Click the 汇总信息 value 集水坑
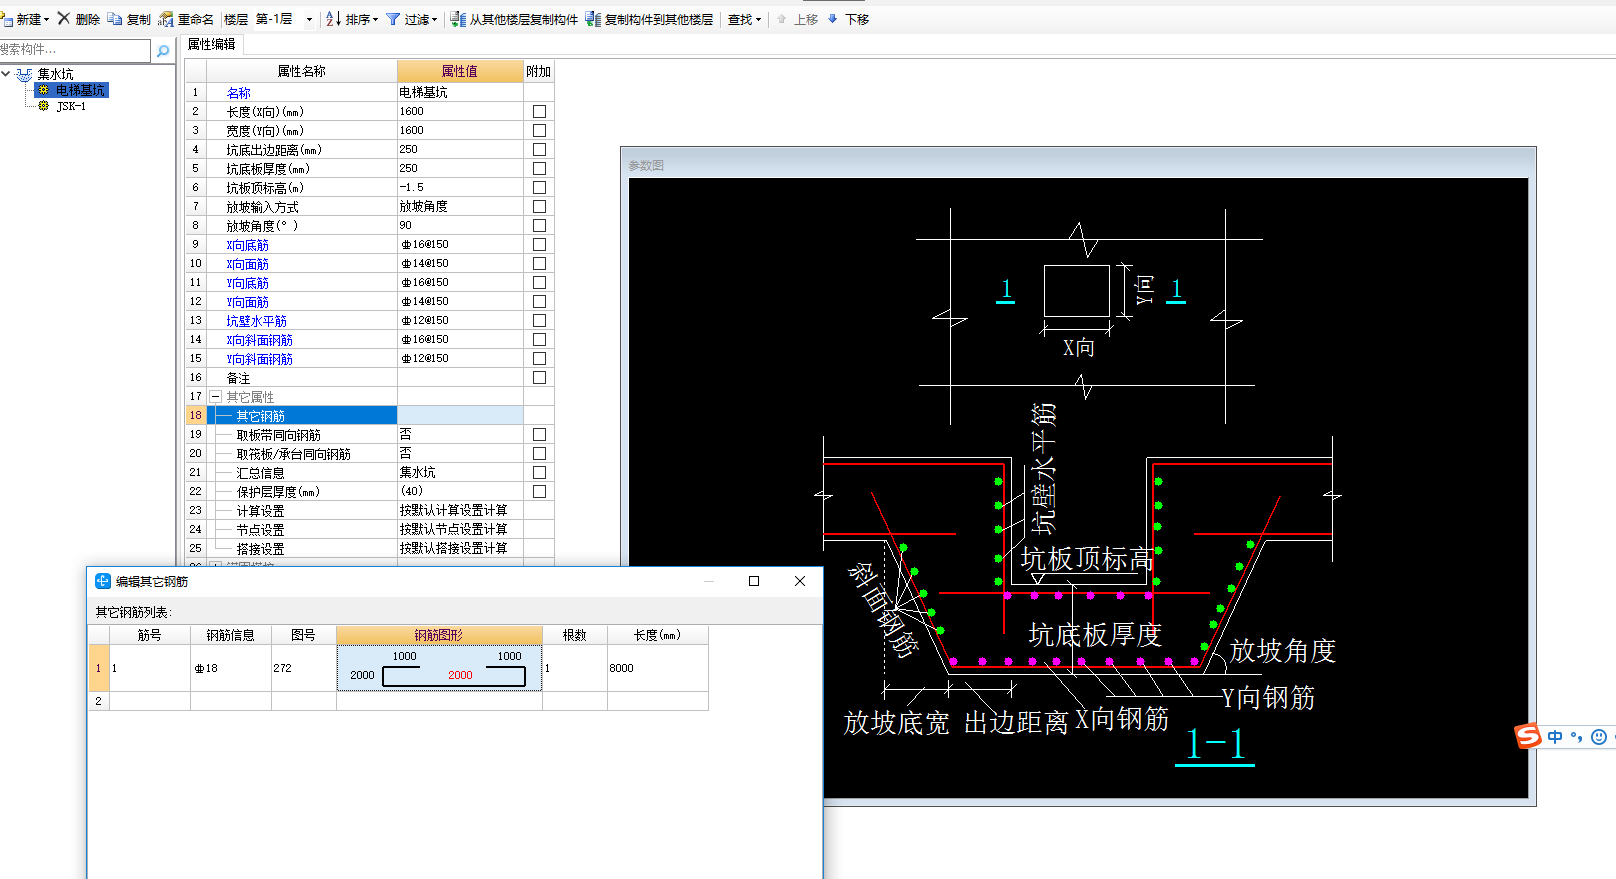1616x879 pixels. [x=460, y=473]
